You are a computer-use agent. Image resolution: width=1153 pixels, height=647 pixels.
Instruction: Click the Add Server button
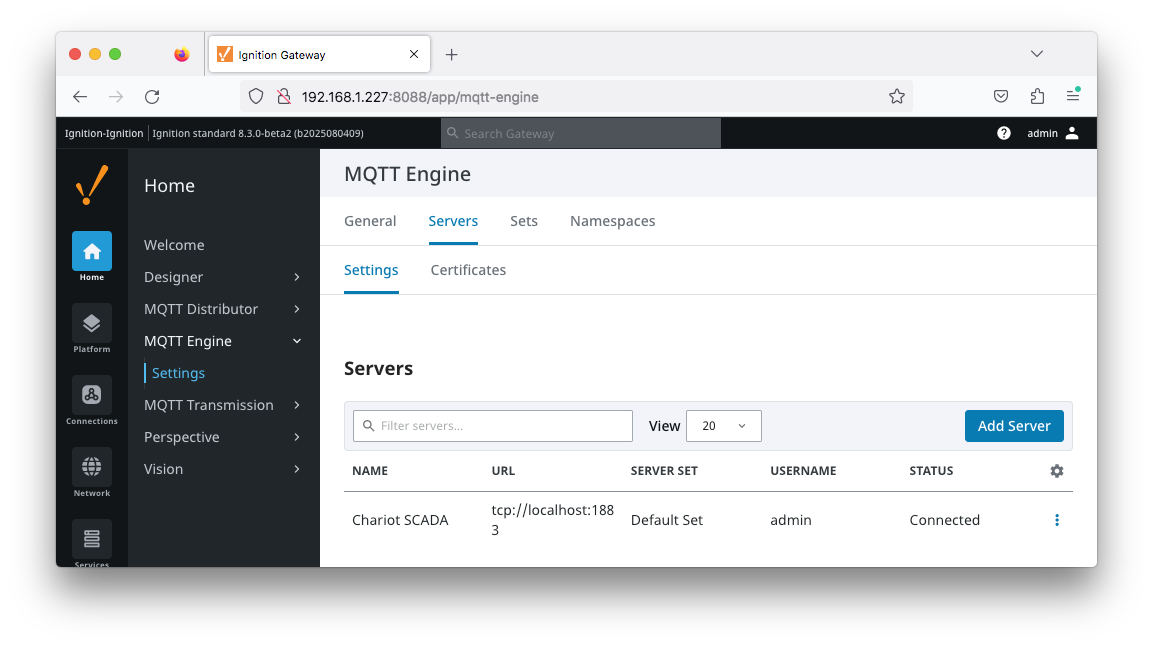[1013, 426]
